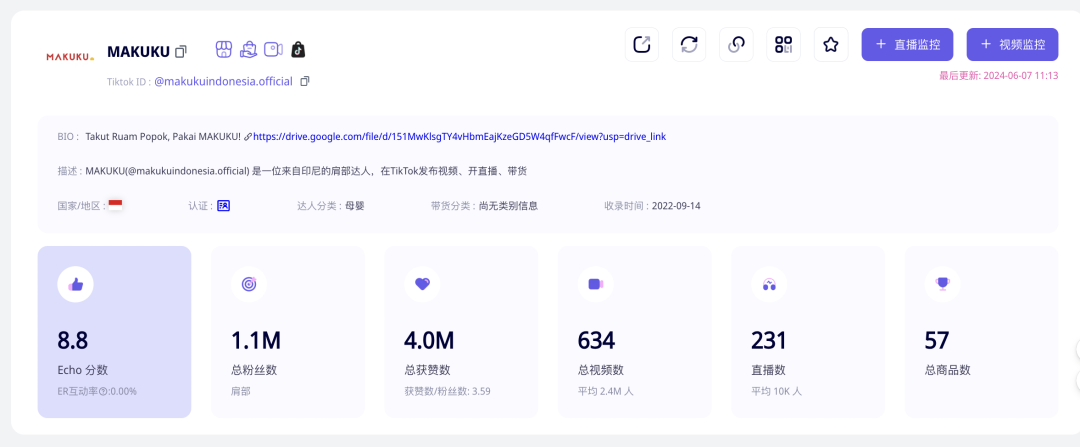
Task: Copy the MAKUKU name with copy icon
Action: [181, 51]
